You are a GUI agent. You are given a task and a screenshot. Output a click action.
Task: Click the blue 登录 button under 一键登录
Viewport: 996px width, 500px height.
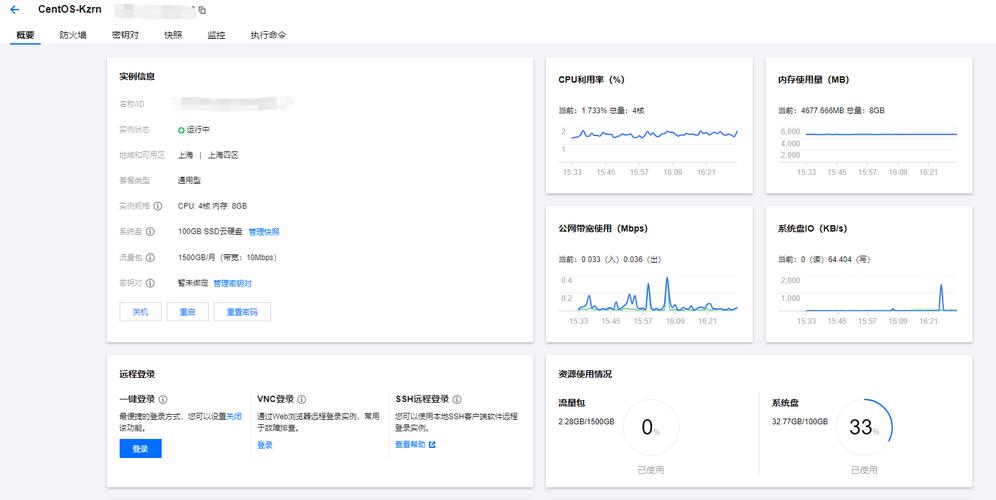[x=140, y=449]
